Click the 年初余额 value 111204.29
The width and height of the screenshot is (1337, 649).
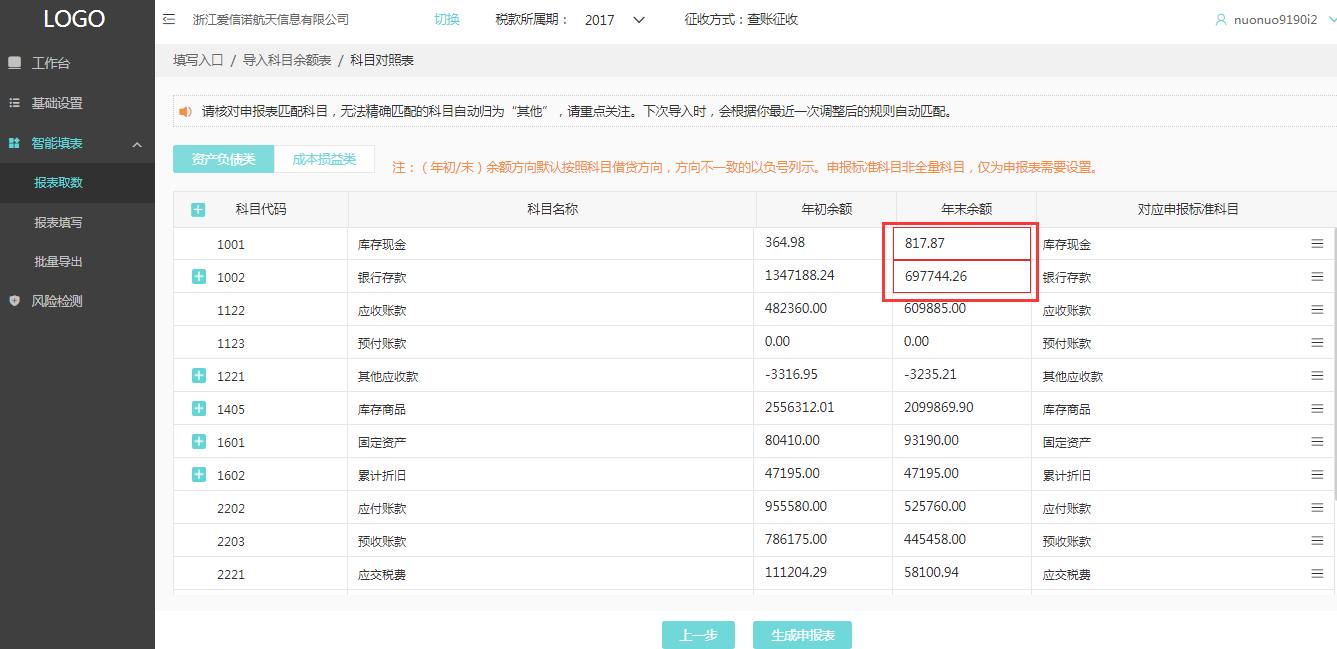(795, 572)
